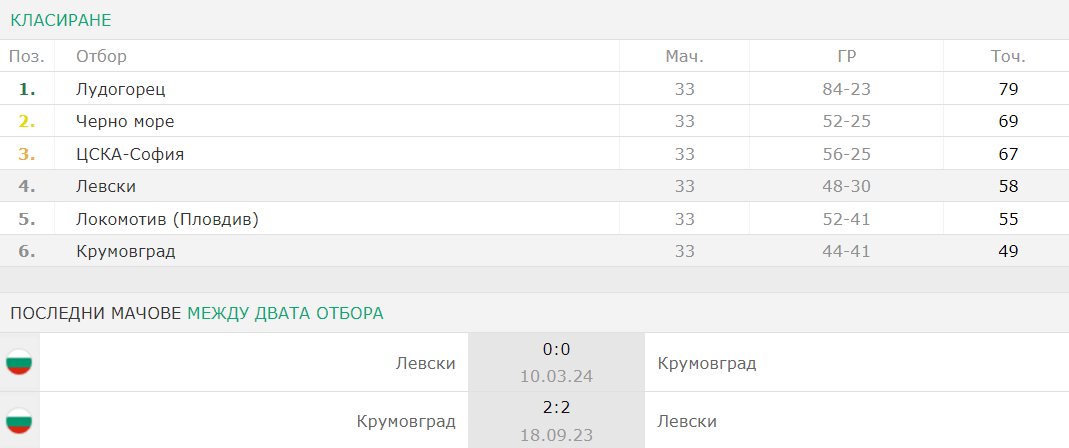This screenshot has width=1069, height=448.
Task: Click the ГР column header
Action: (846, 56)
